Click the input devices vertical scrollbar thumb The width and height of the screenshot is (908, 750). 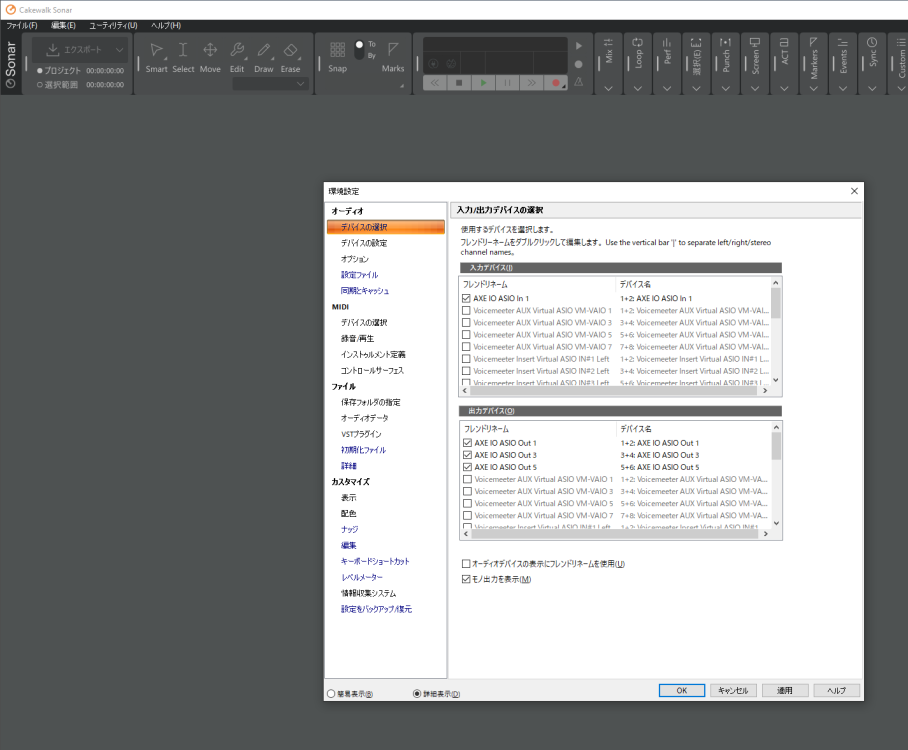pos(776,303)
